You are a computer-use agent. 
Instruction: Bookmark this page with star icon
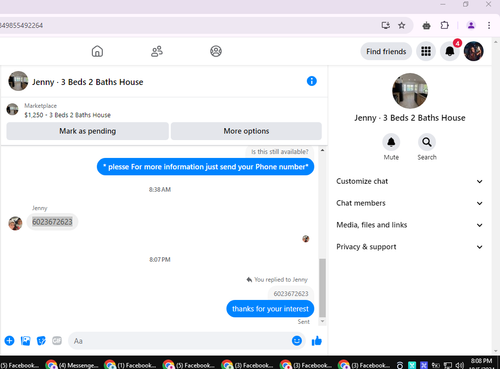click(x=402, y=25)
